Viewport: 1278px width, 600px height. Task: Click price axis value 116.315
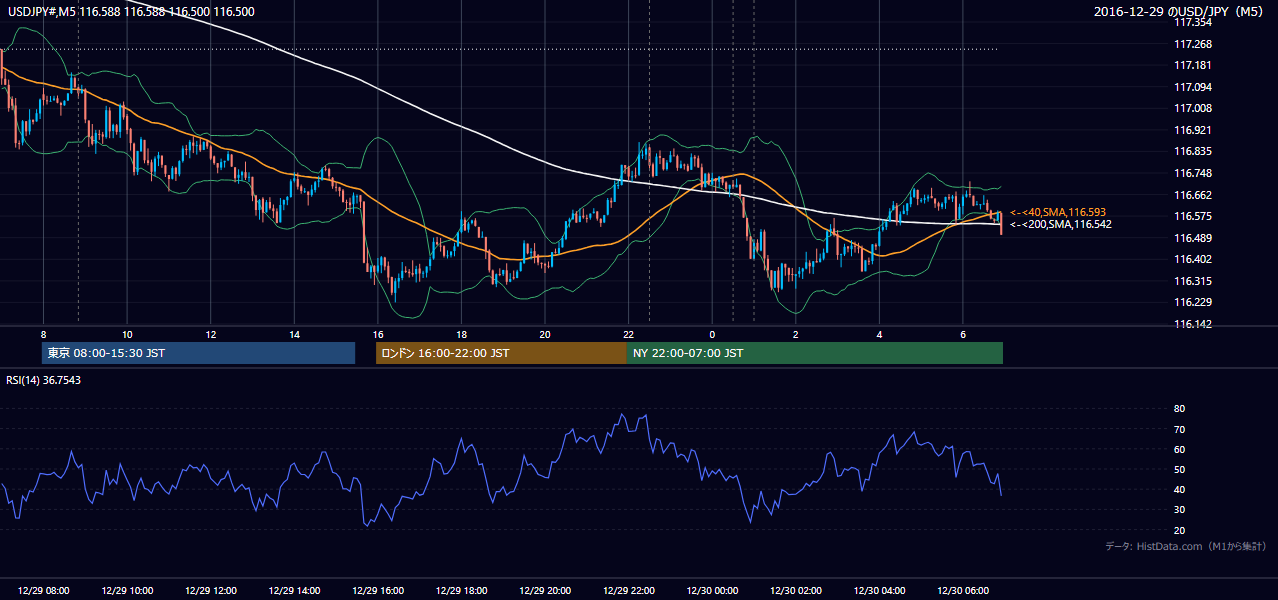click(1192, 281)
